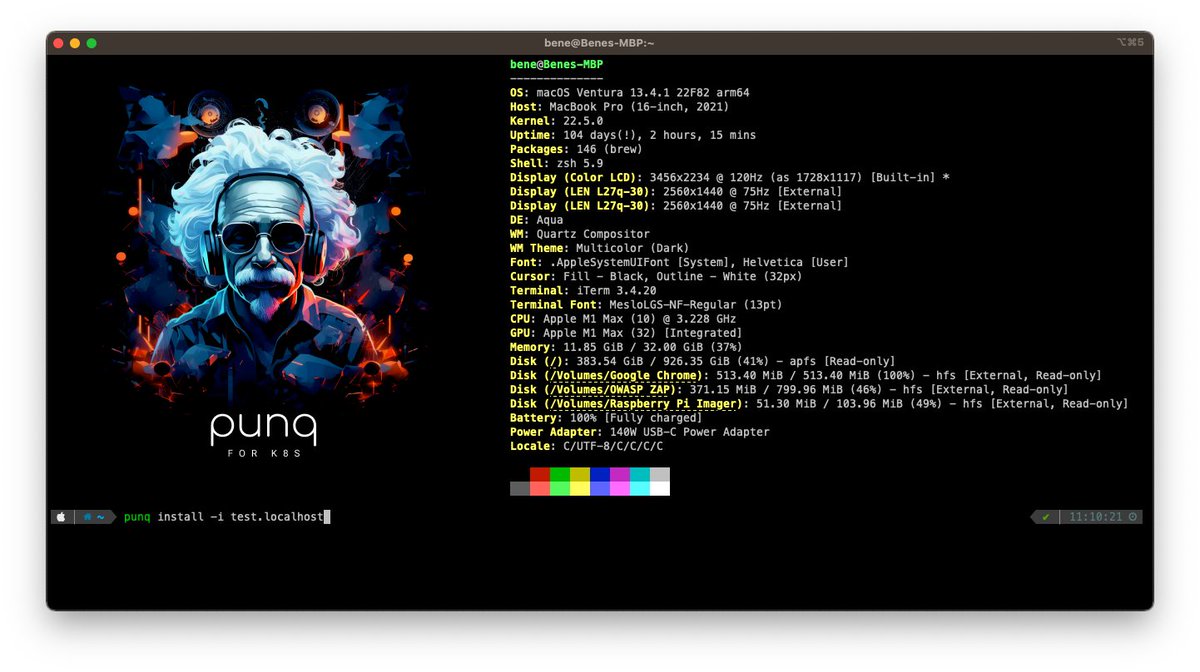Click the OS: macOS Ventura 13.4.1 line
The height and width of the screenshot is (672, 1200).
point(630,93)
